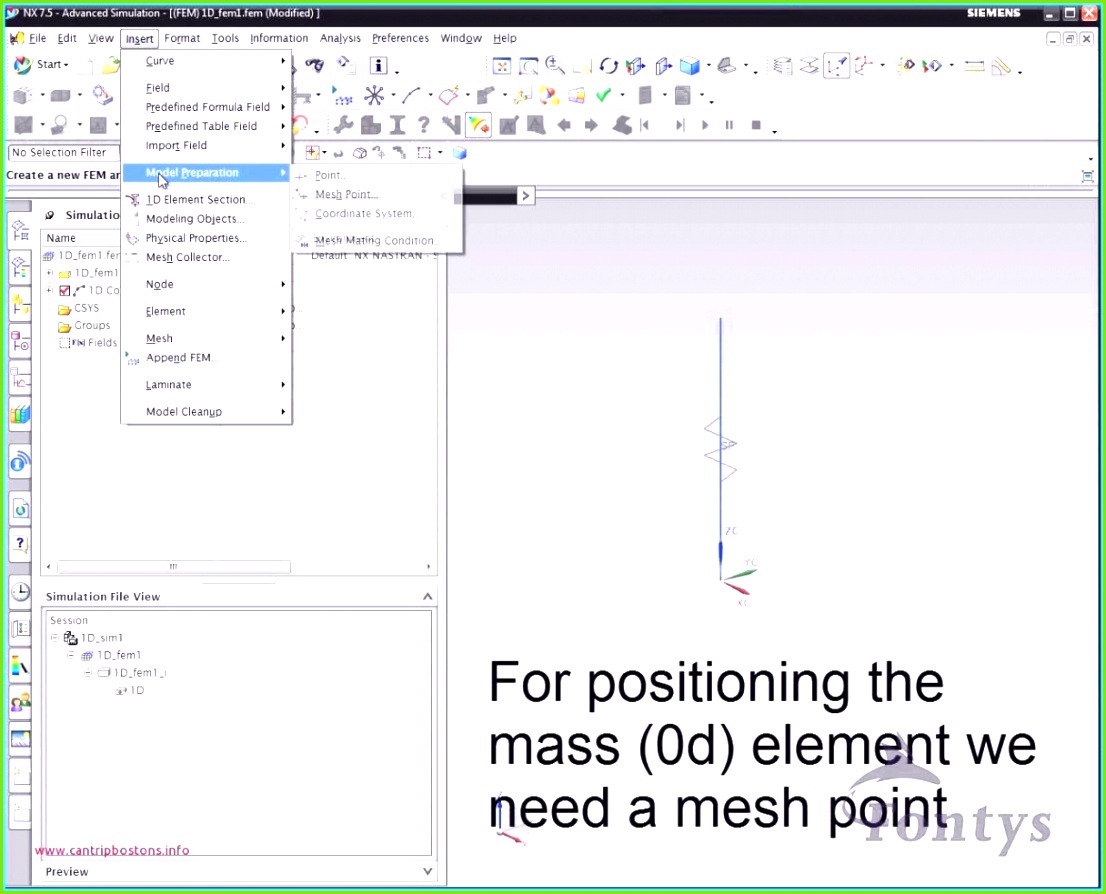This screenshot has width=1106, height=894.
Task: Click the Stop animation button
Action: [756, 125]
